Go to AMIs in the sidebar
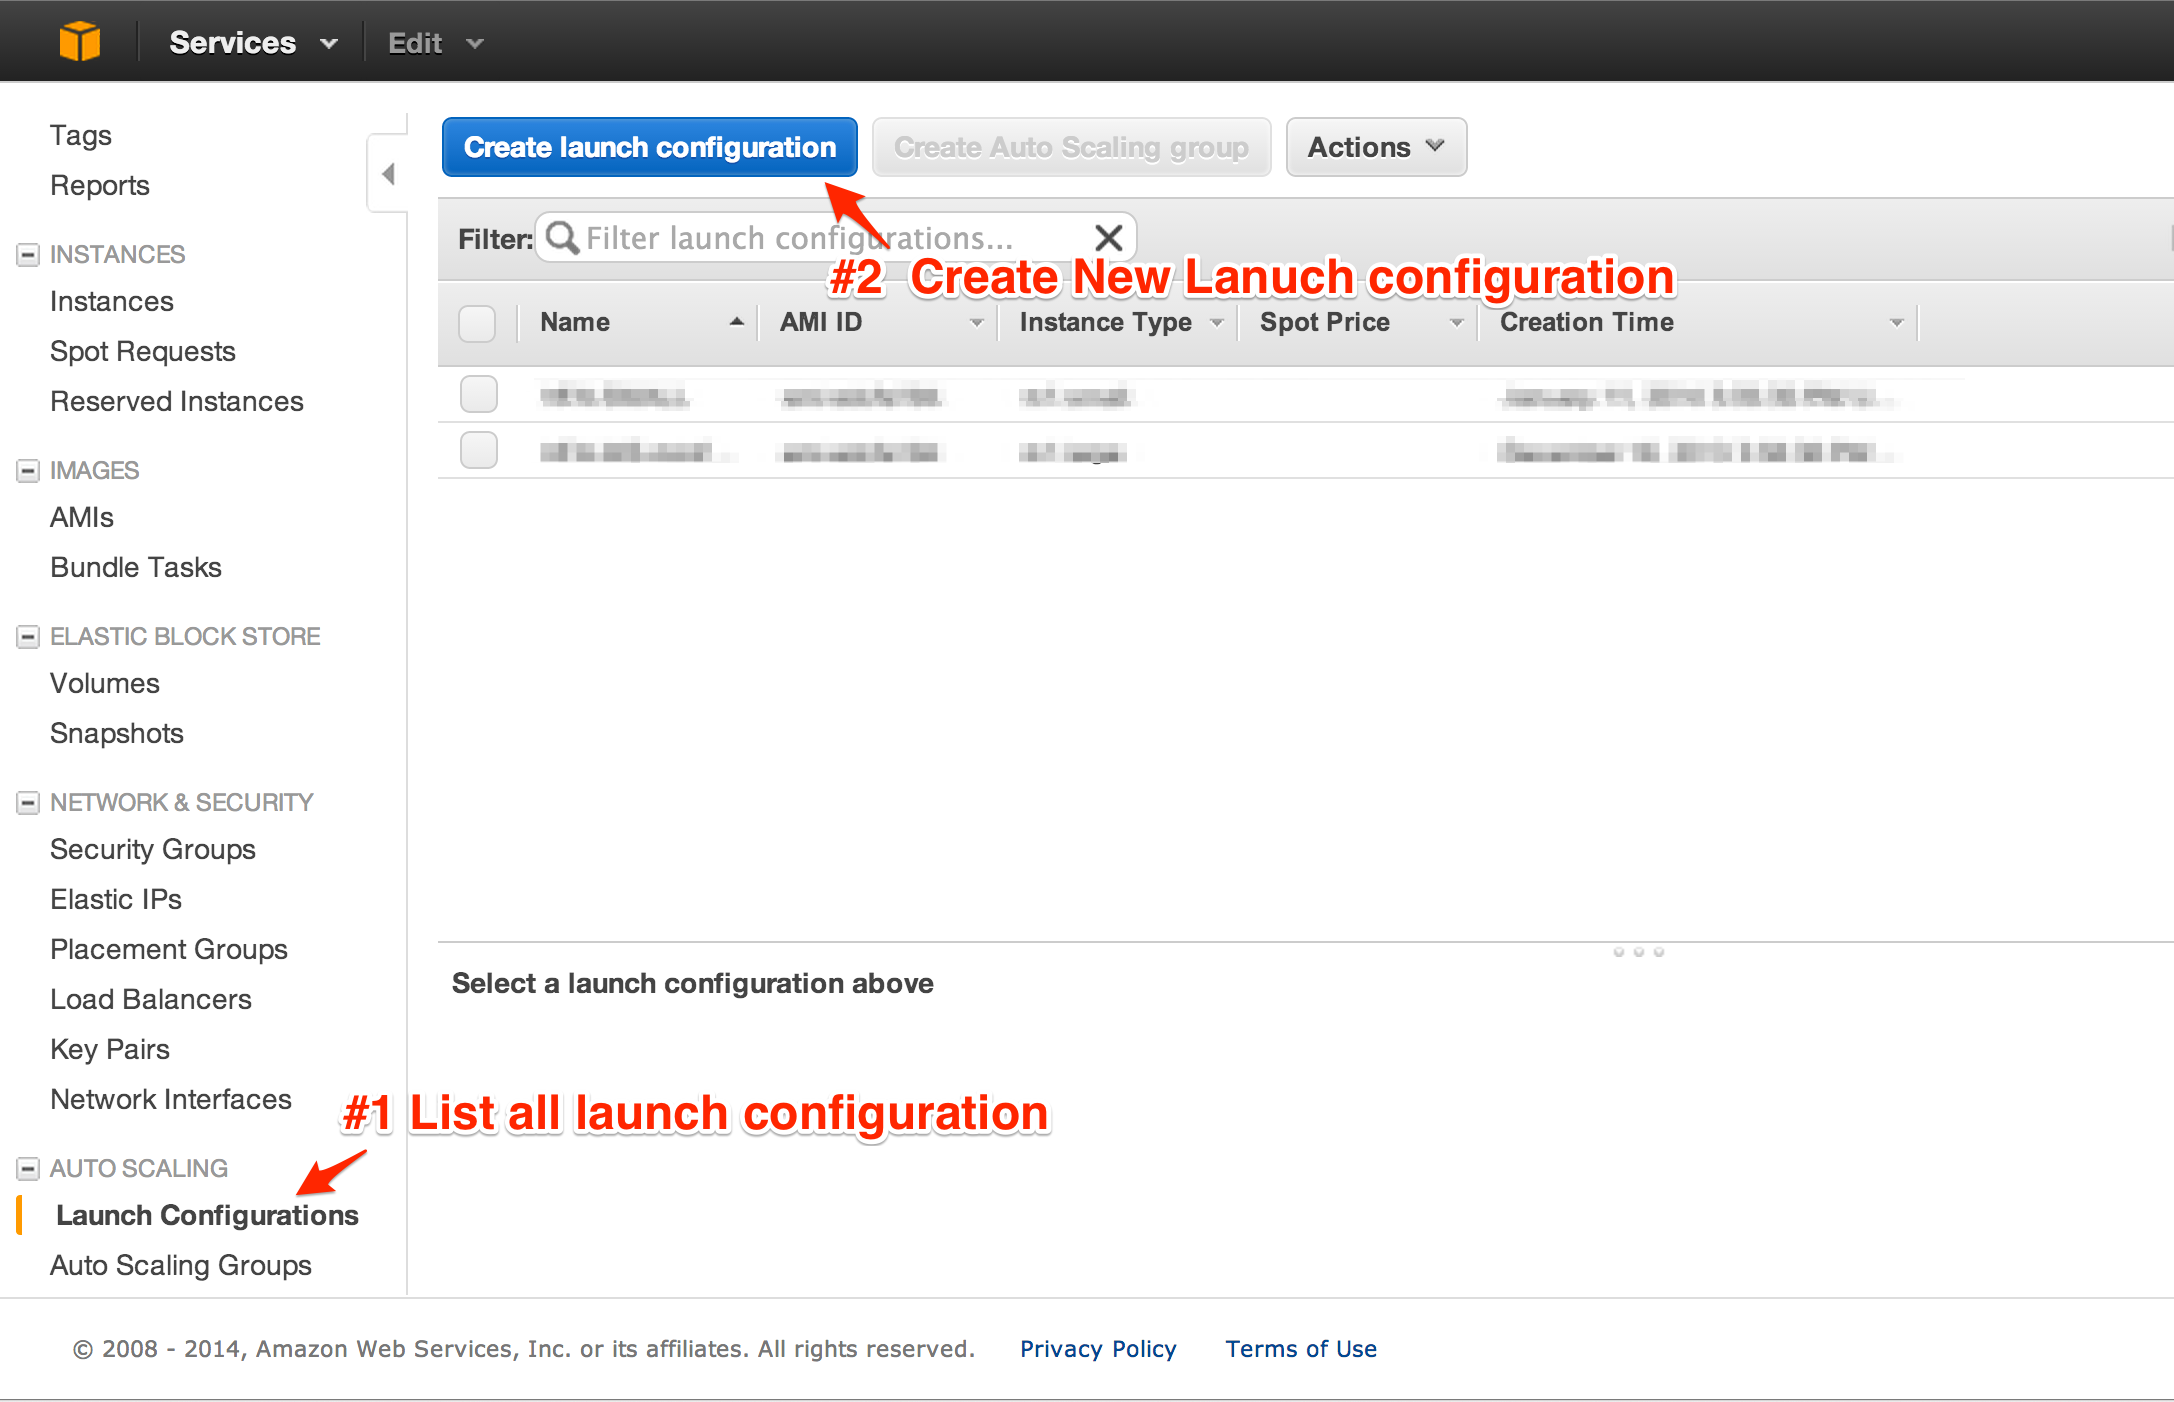The width and height of the screenshot is (2174, 1402). coord(82,517)
